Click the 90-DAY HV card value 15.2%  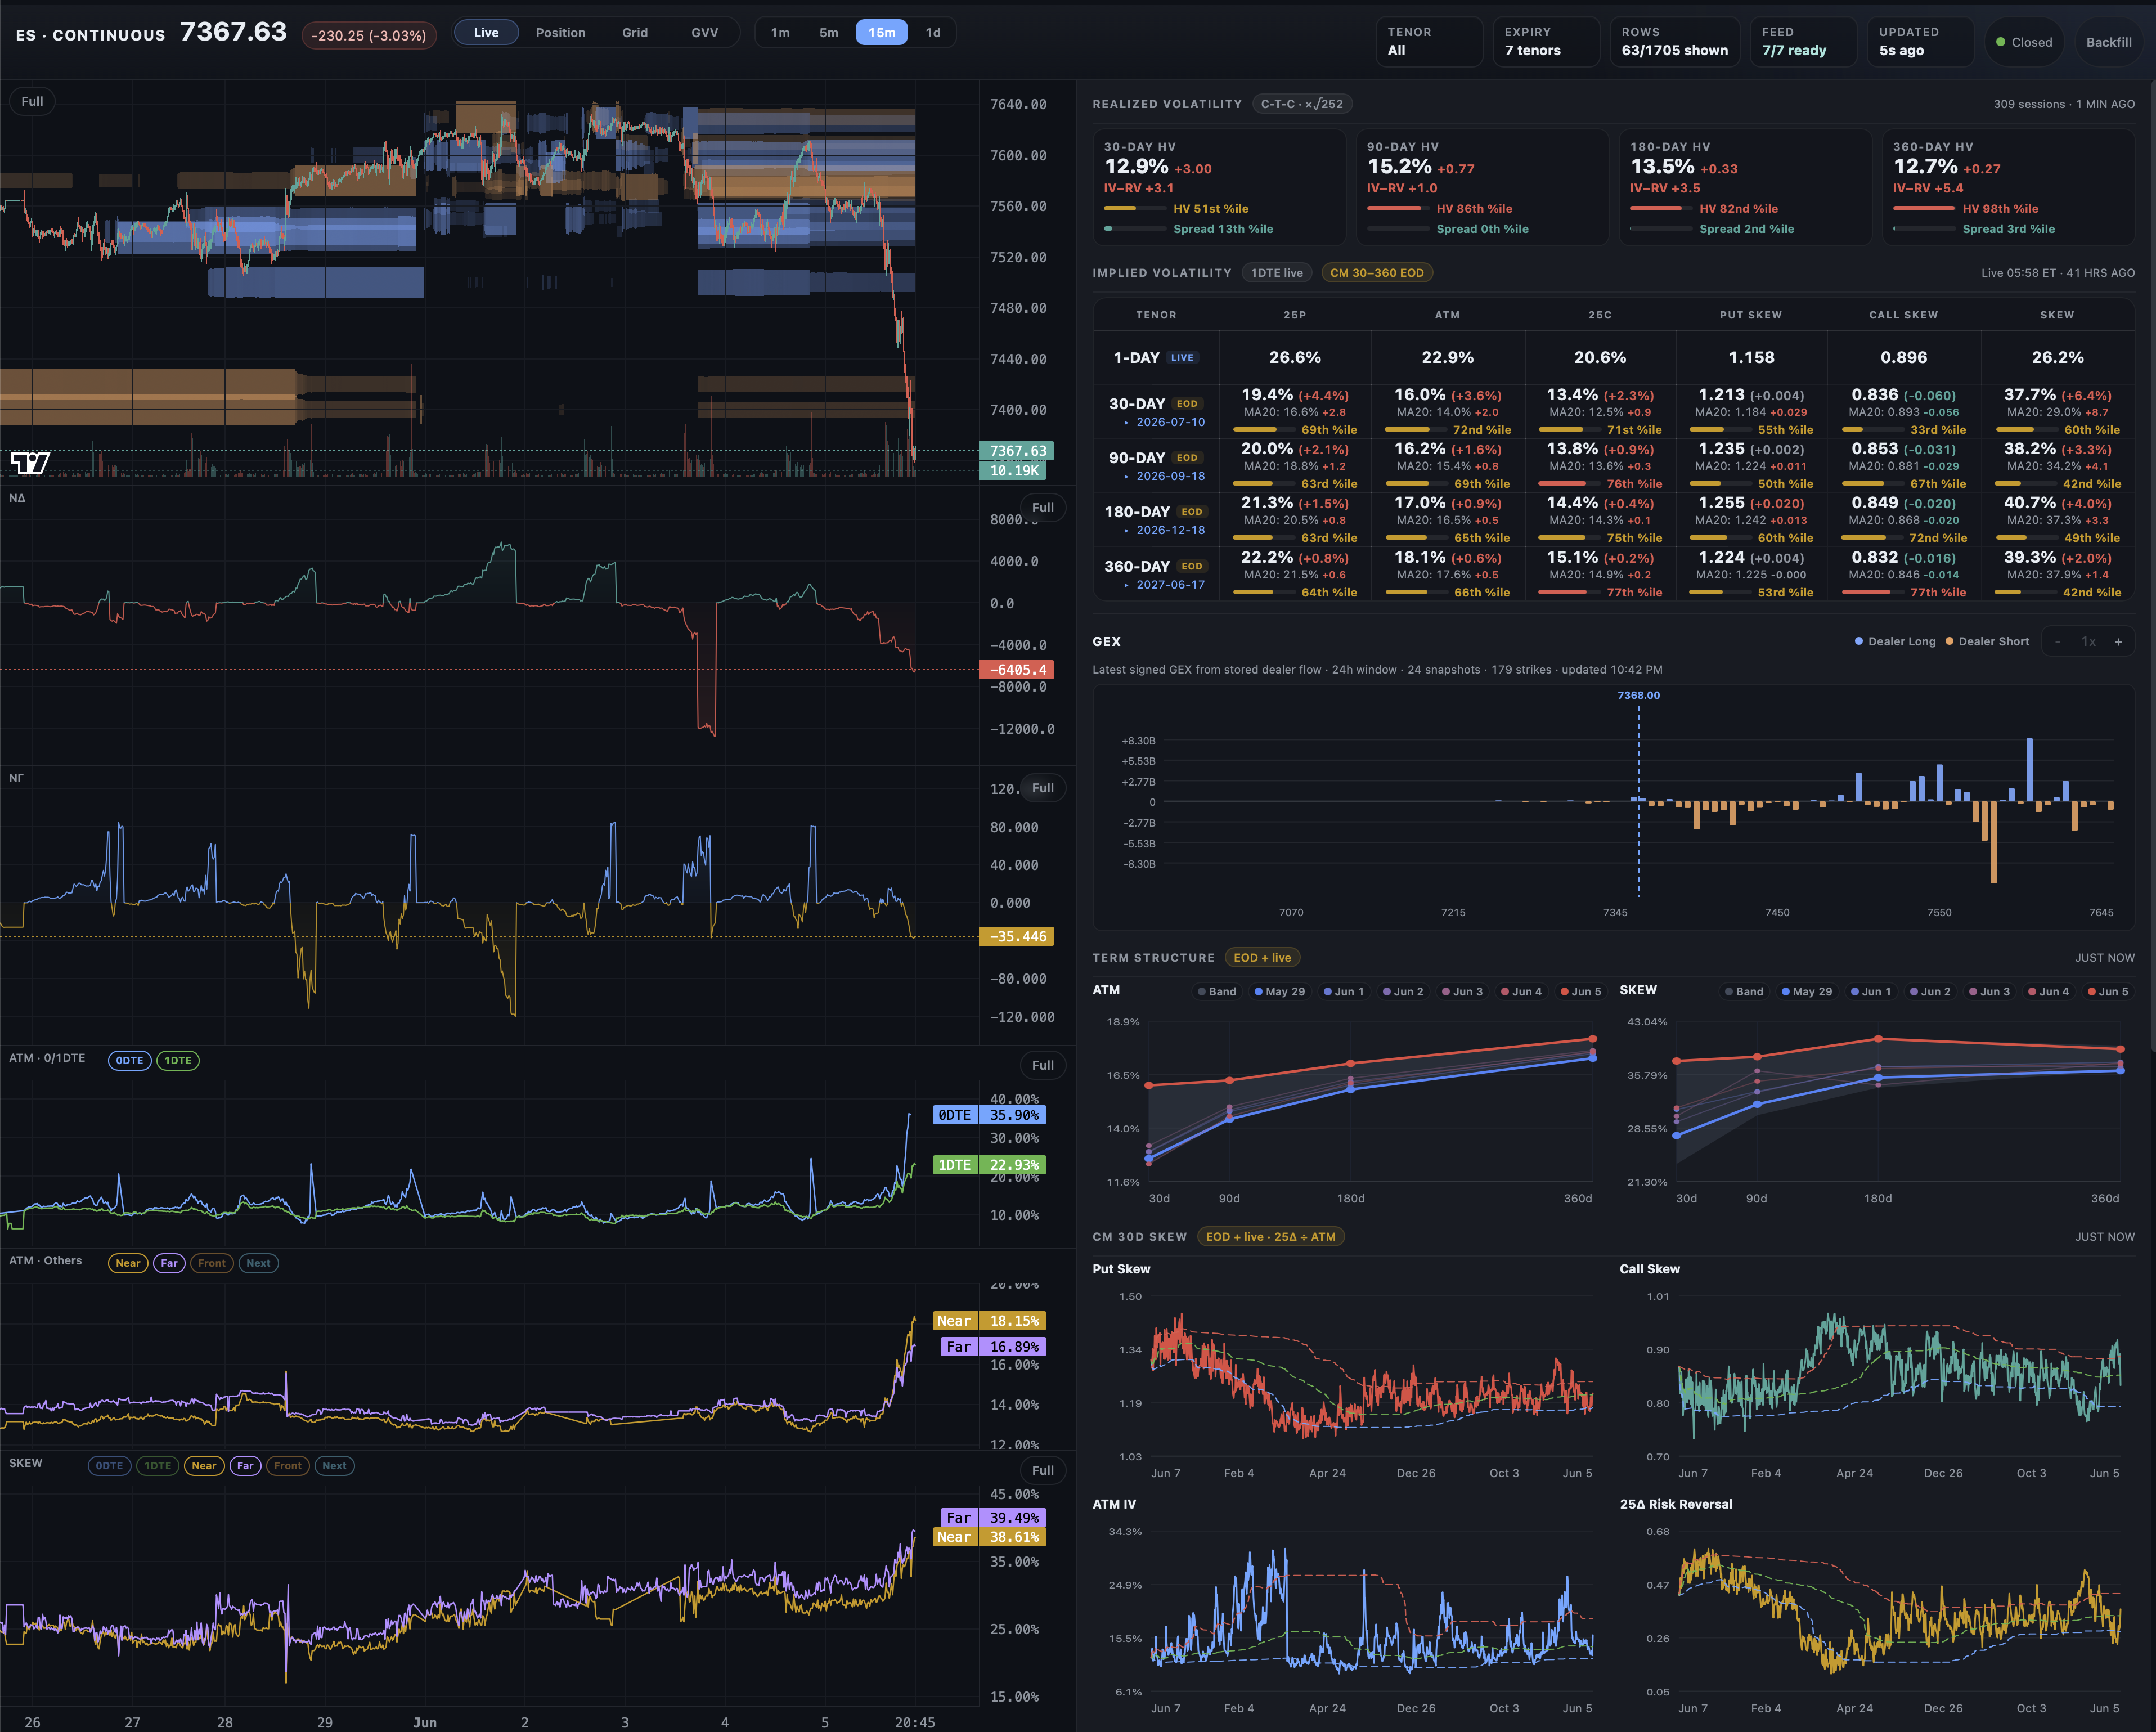click(x=1399, y=167)
